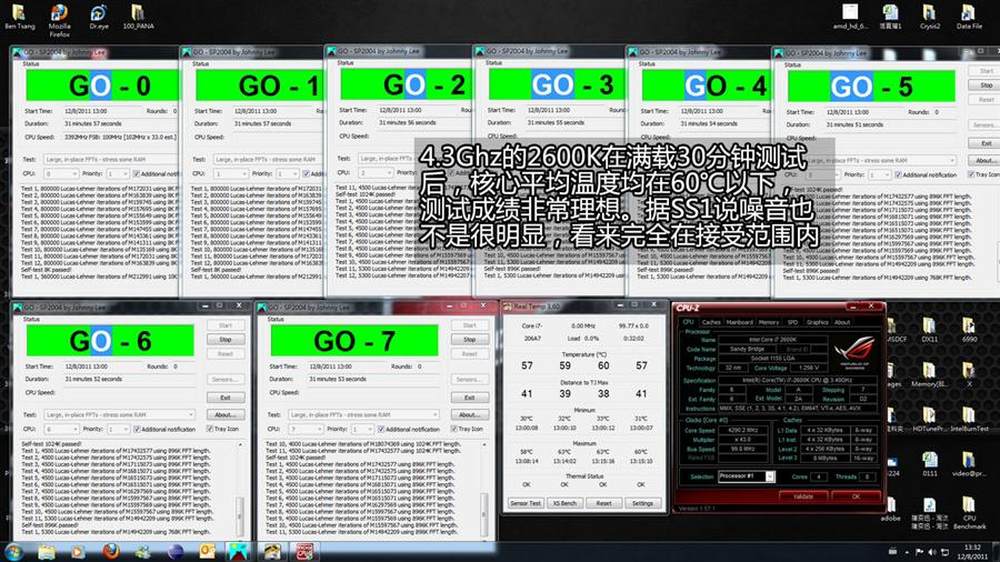Expand the CPU dropdown in GO-0 window
Viewport: 1000px width, 562px height.
coord(61,174)
